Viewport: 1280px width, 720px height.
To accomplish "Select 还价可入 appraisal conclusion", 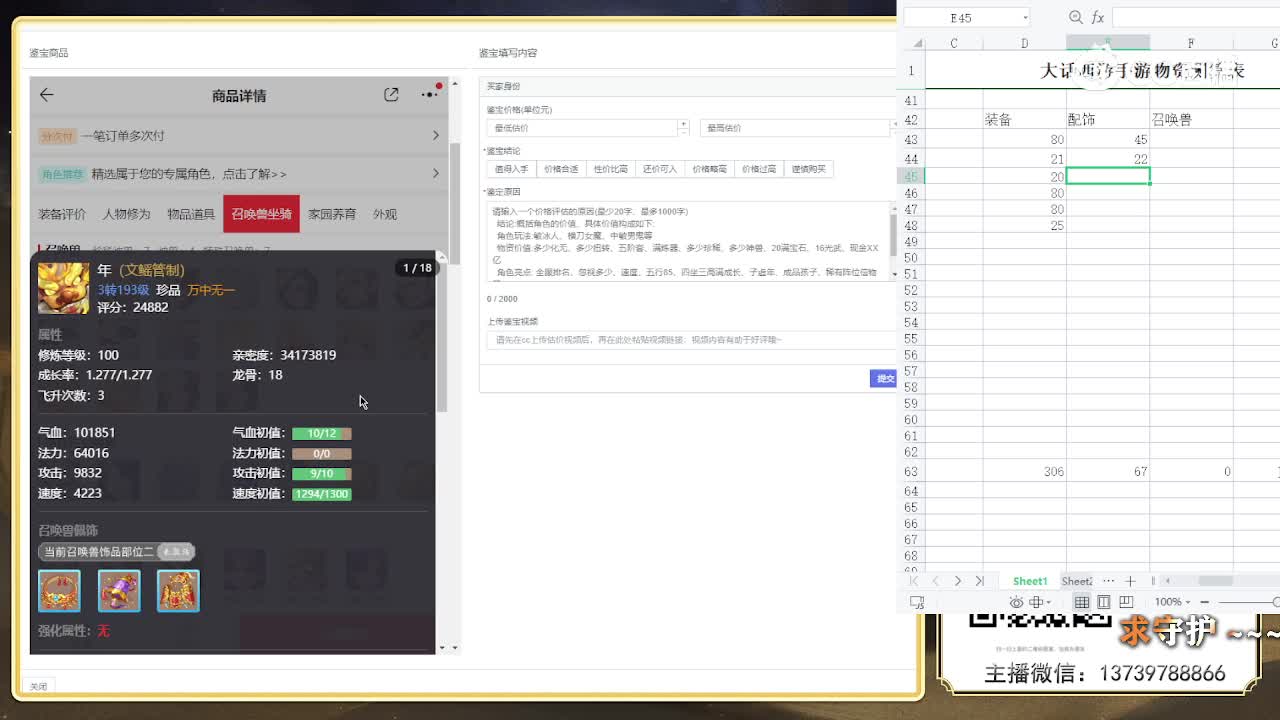I will pyautogui.click(x=659, y=169).
